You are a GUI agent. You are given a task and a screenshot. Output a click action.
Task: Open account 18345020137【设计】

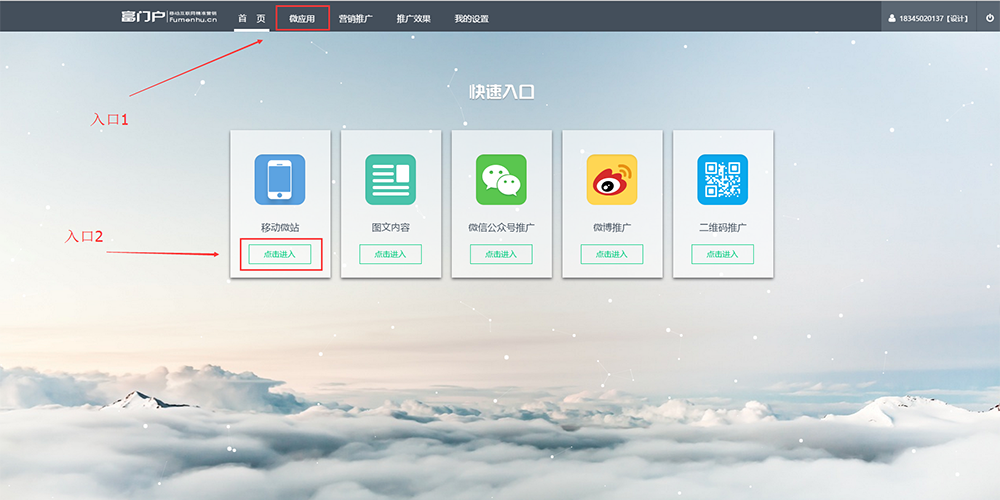coord(929,19)
